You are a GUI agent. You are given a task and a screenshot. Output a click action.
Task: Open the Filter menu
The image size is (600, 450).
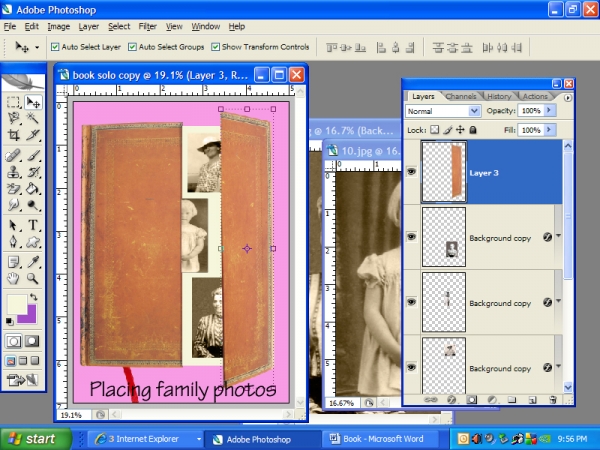148,26
